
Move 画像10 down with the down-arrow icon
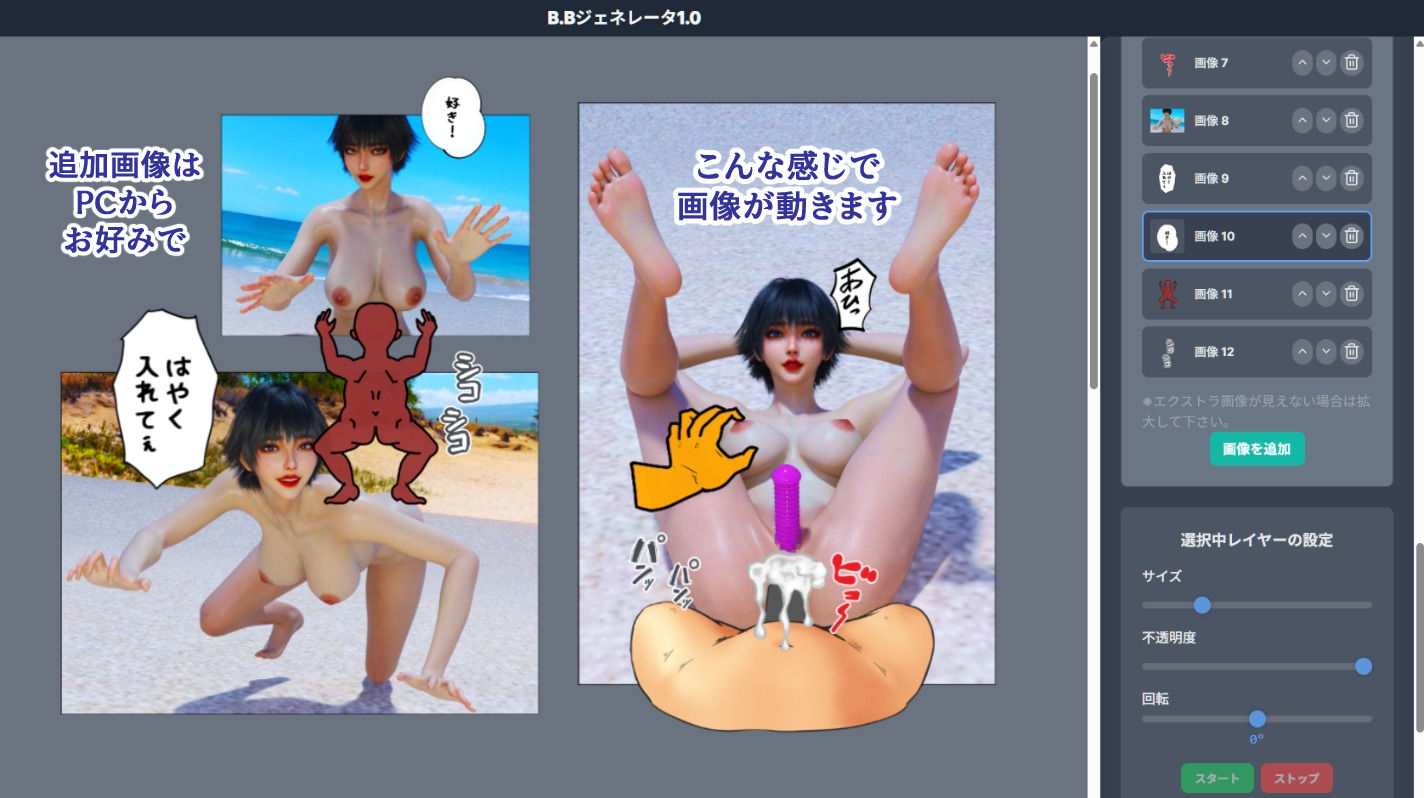[1326, 236]
